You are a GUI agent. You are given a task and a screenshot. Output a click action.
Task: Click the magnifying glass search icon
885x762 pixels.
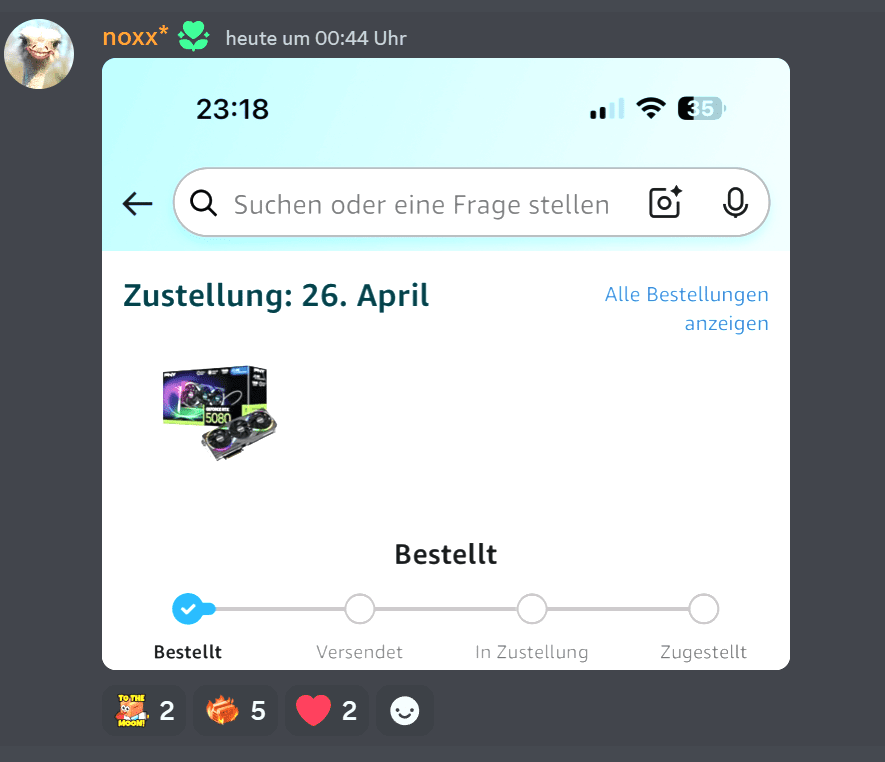(x=203, y=203)
